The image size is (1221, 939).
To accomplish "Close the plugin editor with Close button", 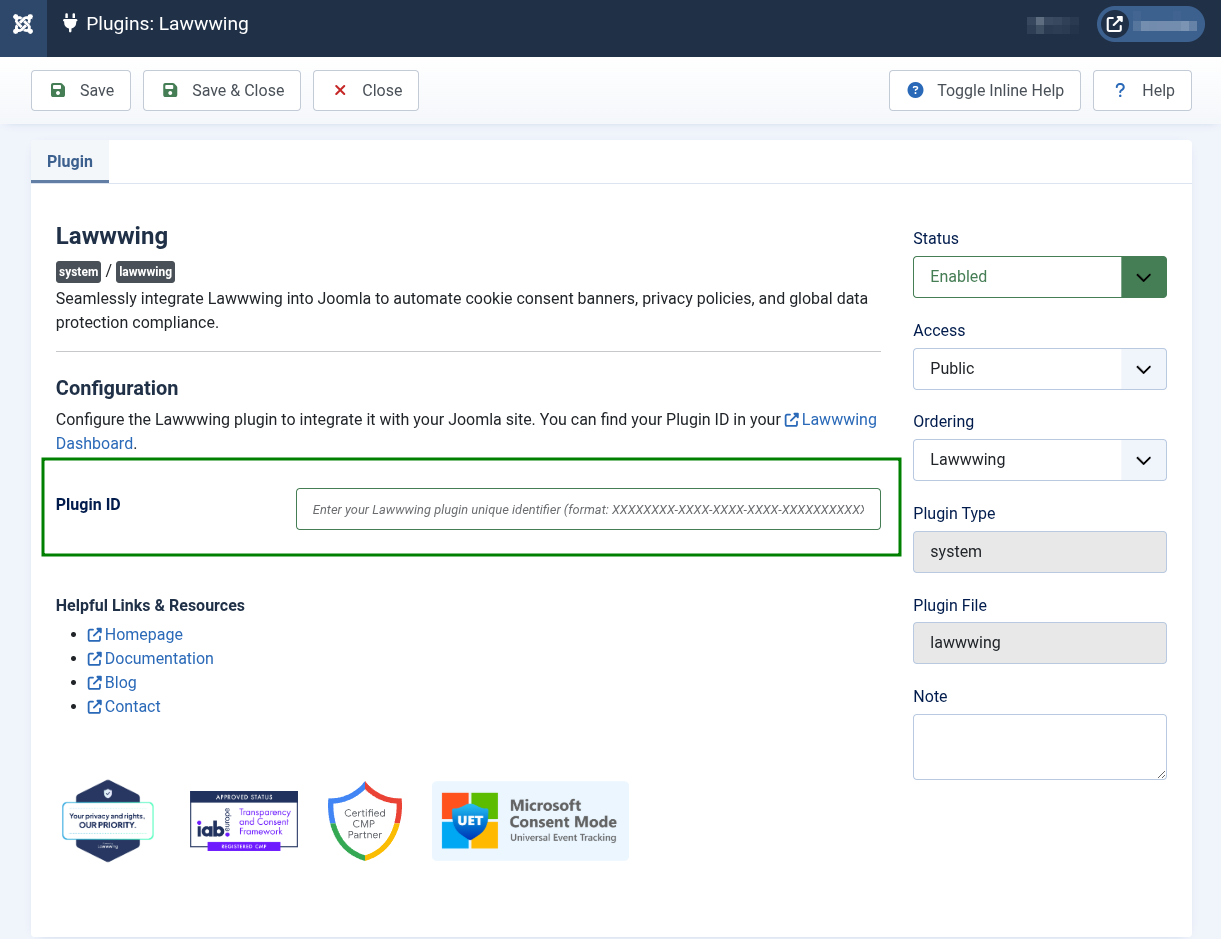I will tap(366, 90).
